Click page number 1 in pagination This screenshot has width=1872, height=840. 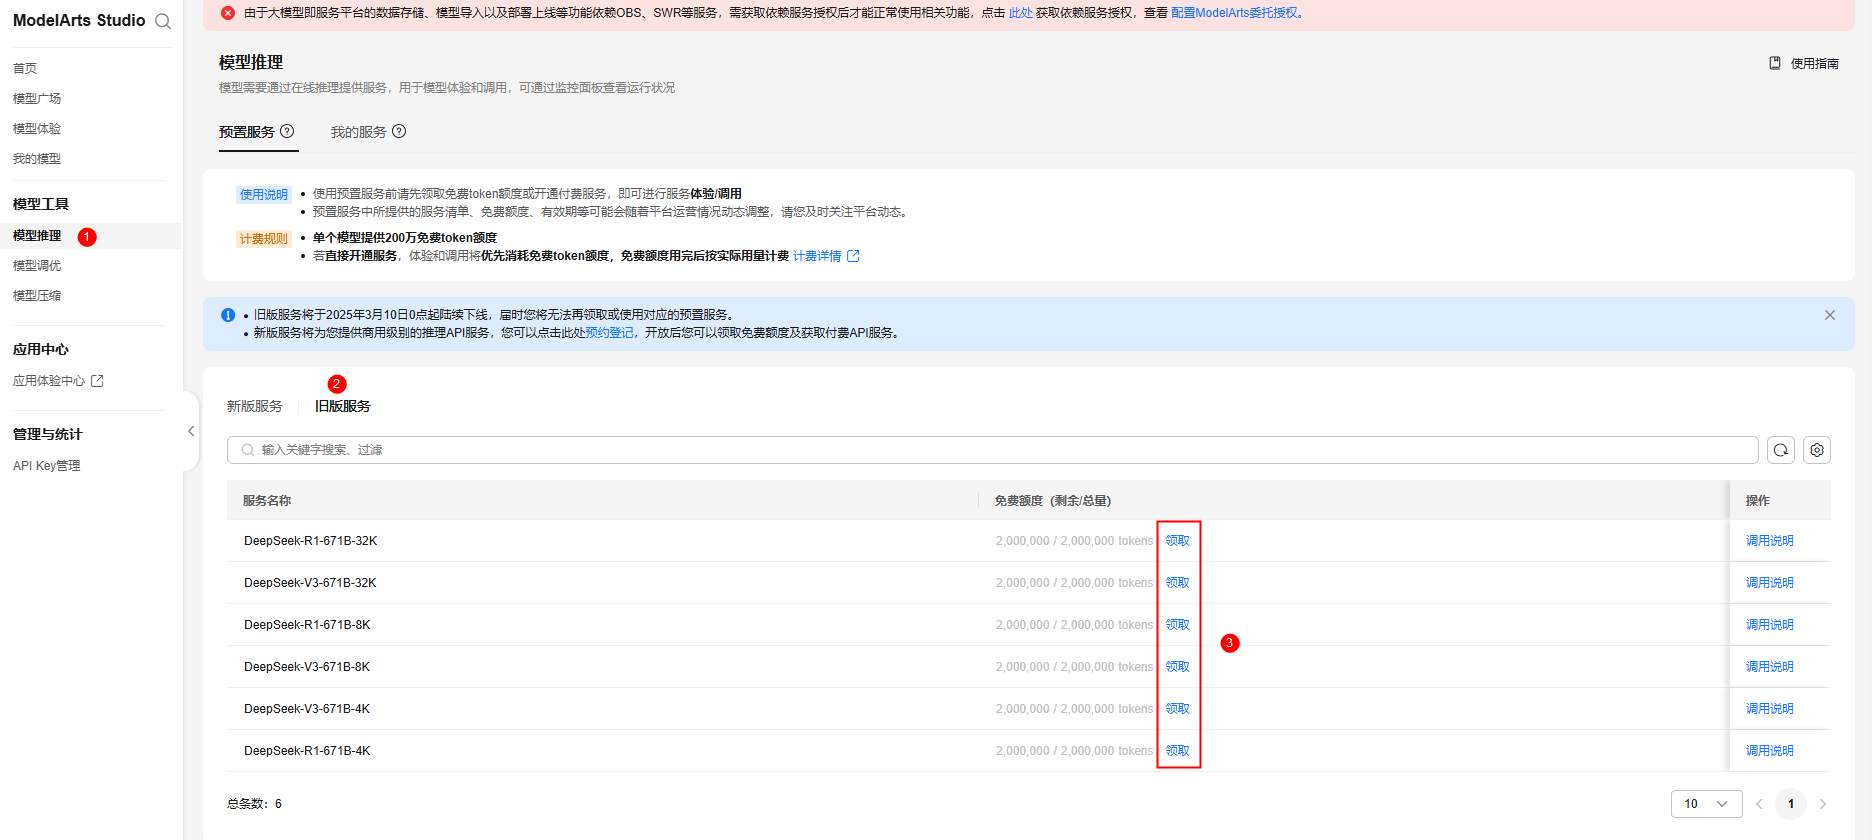point(1791,804)
